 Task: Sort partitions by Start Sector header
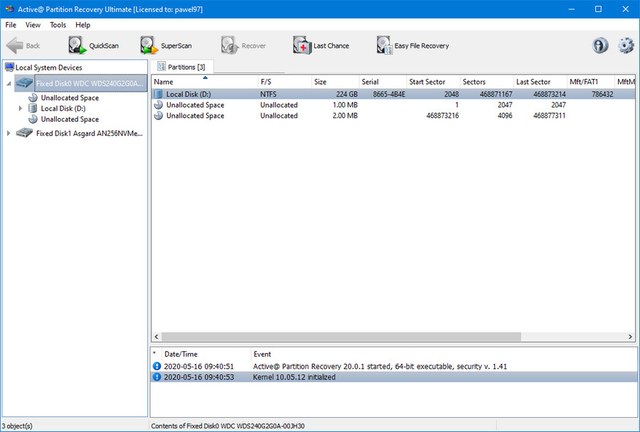(x=427, y=81)
